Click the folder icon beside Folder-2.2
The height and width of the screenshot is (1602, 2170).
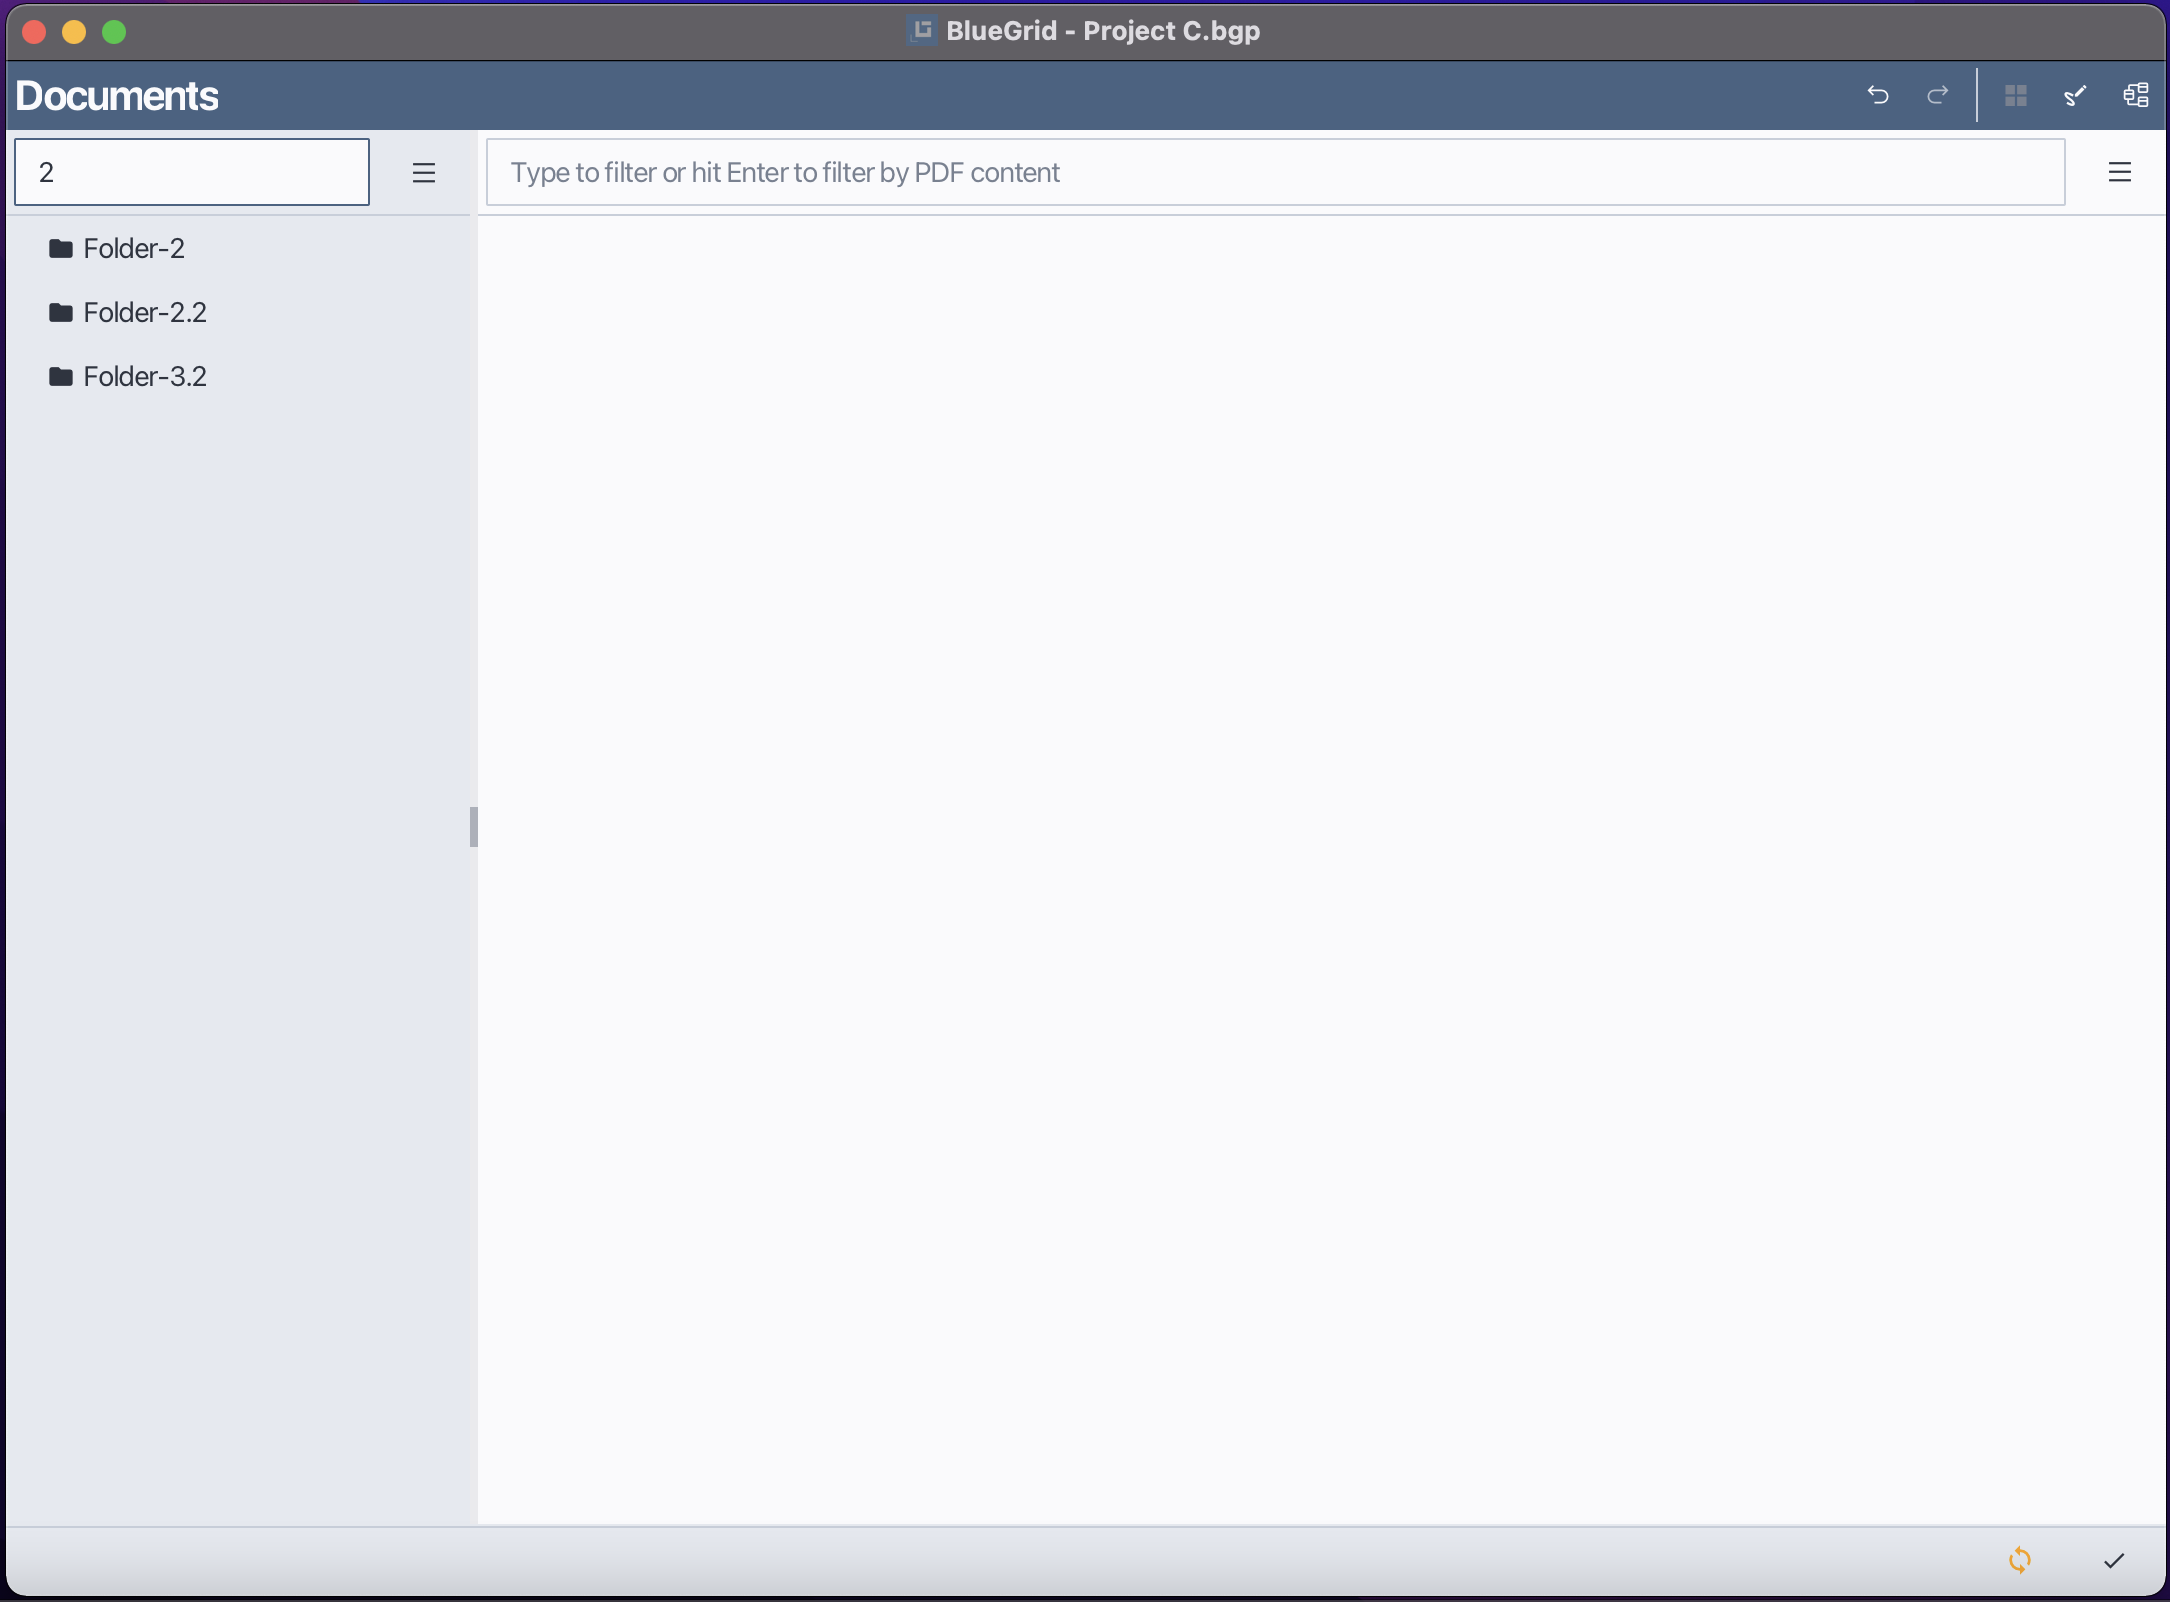pos(61,312)
